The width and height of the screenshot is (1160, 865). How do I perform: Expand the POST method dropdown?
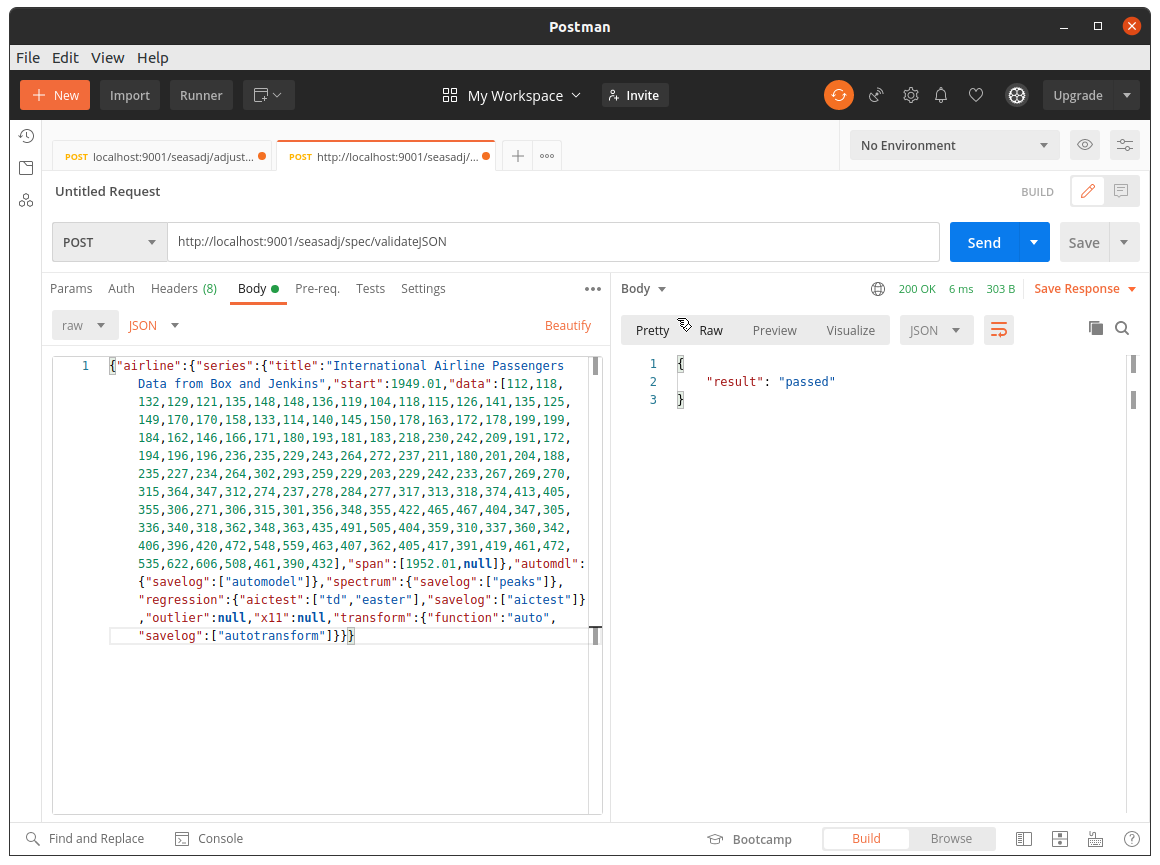coord(109,242)
